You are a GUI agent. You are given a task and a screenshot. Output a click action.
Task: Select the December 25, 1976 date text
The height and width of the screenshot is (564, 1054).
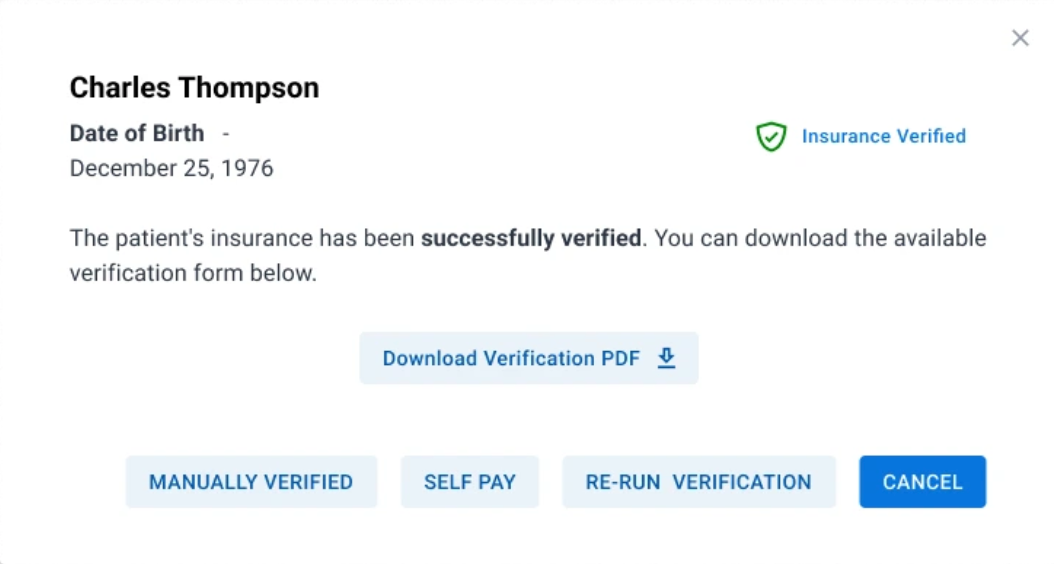pyautogui.click(x=171, y=168)
